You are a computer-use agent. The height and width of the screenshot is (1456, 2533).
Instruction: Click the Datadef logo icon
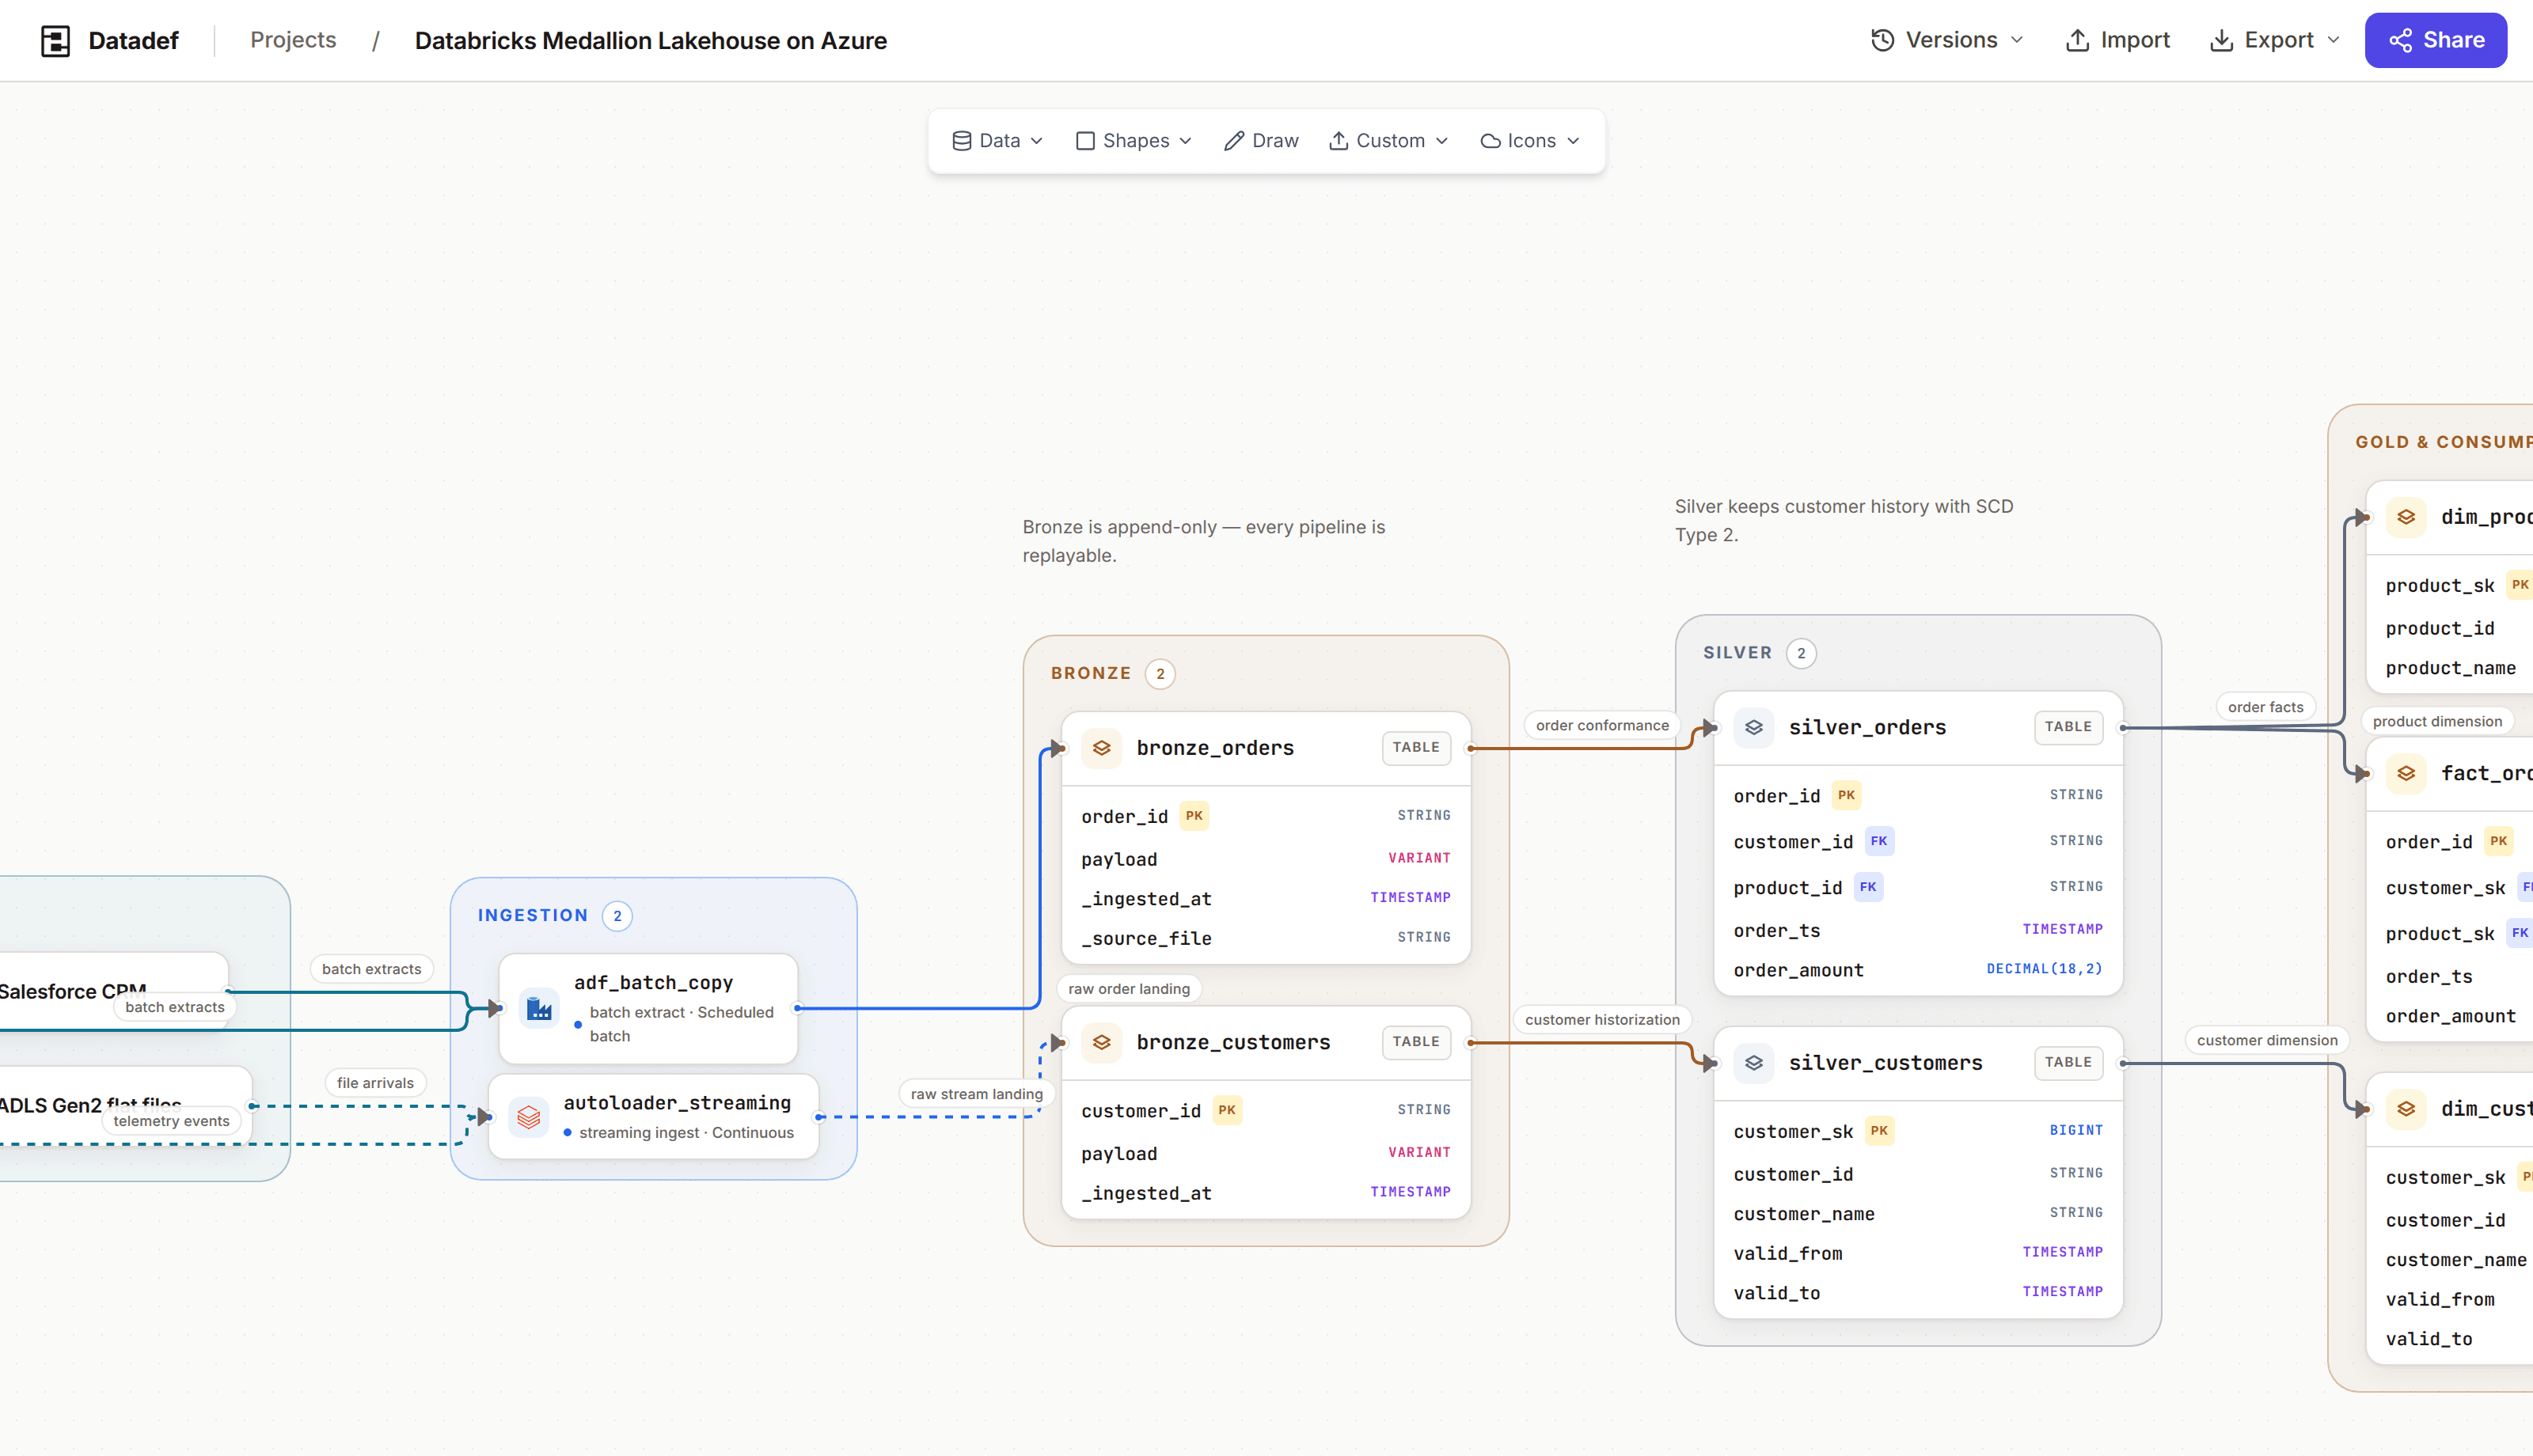(x=55, y=41)
